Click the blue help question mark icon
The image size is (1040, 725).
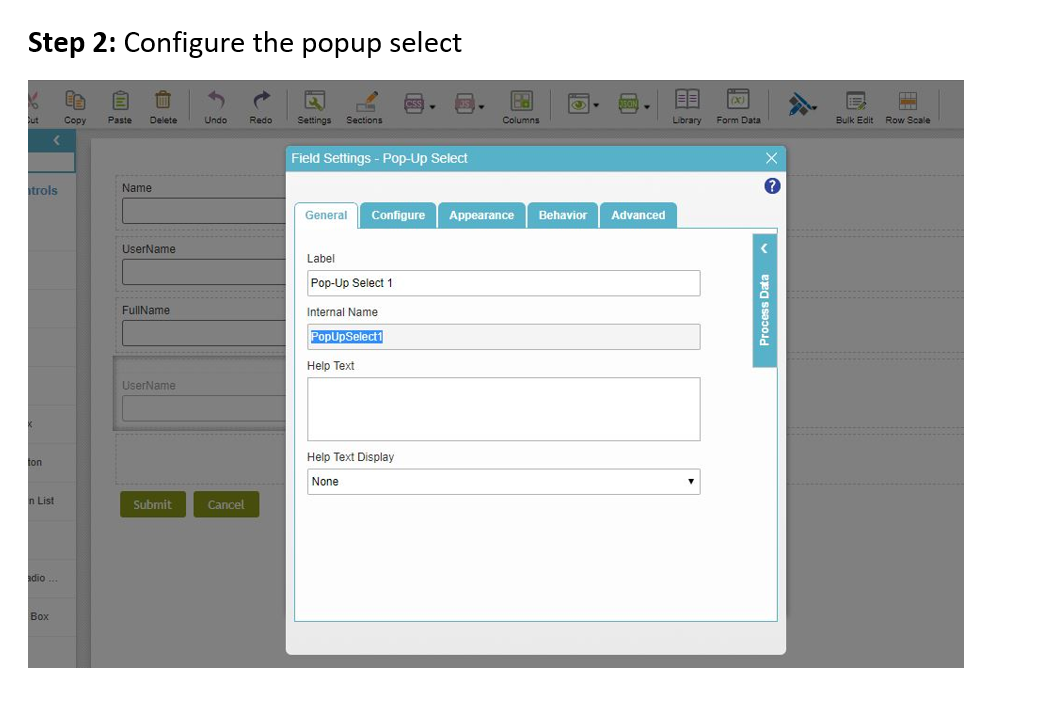point(771,186)
